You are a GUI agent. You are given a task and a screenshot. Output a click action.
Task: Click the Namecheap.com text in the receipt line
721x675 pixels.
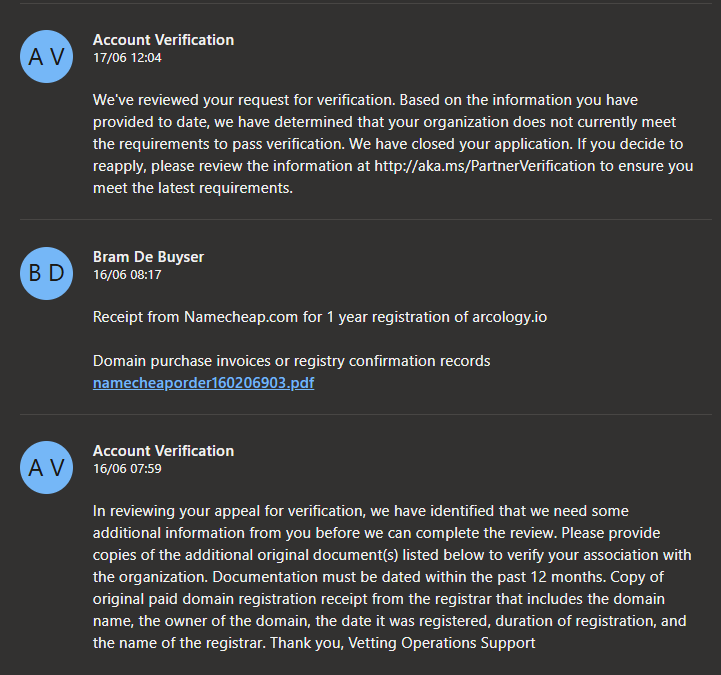(x=239, y=317)
